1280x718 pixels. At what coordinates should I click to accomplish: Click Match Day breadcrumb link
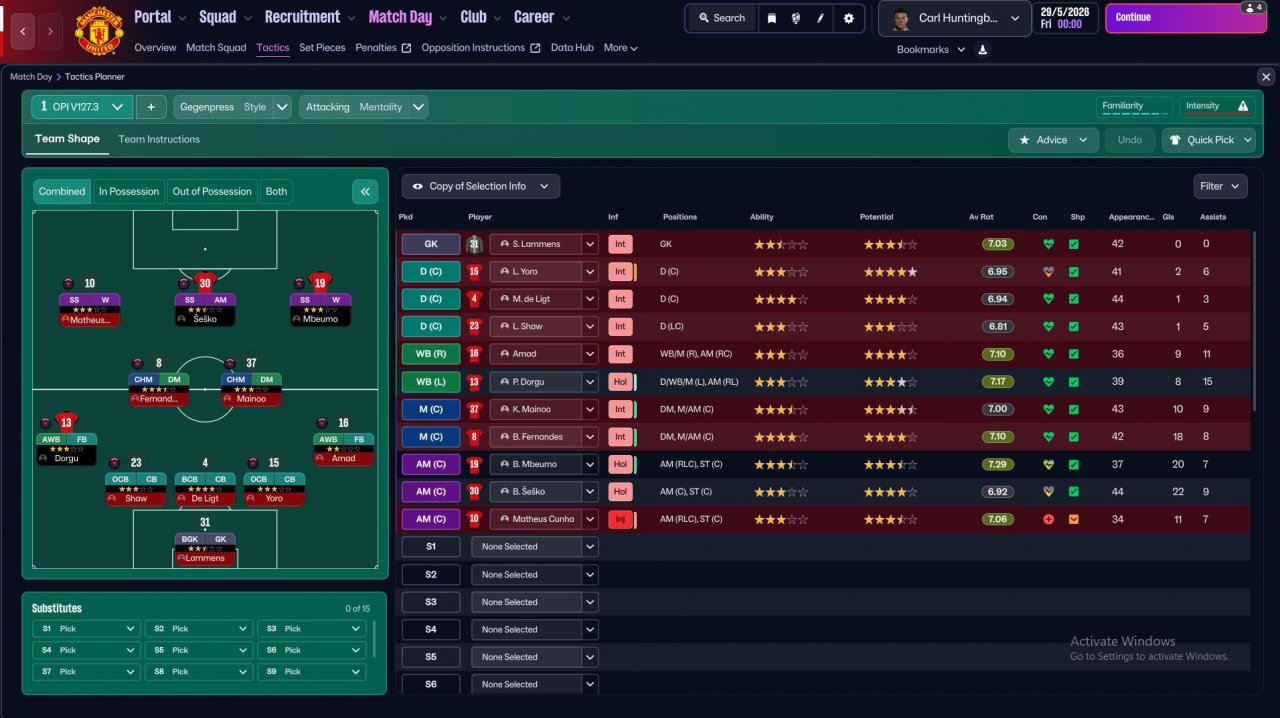click(x=31, y=77)
